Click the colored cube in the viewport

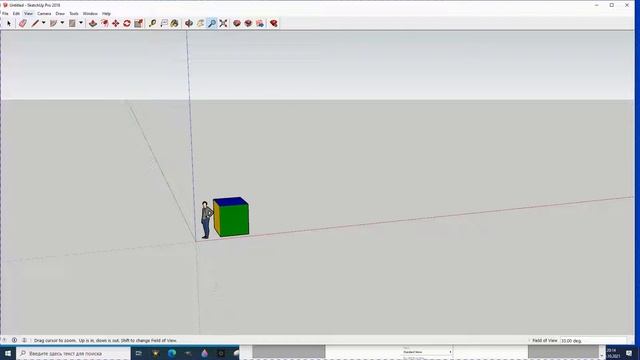[x=231, y=217]
